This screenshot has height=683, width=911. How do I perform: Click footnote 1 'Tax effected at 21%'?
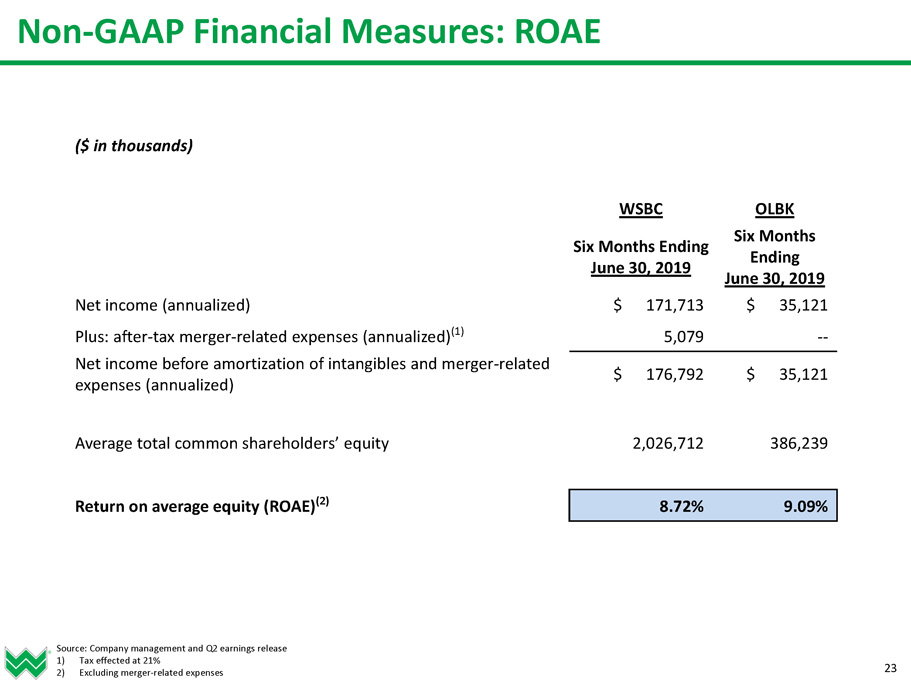click(120, 661)
